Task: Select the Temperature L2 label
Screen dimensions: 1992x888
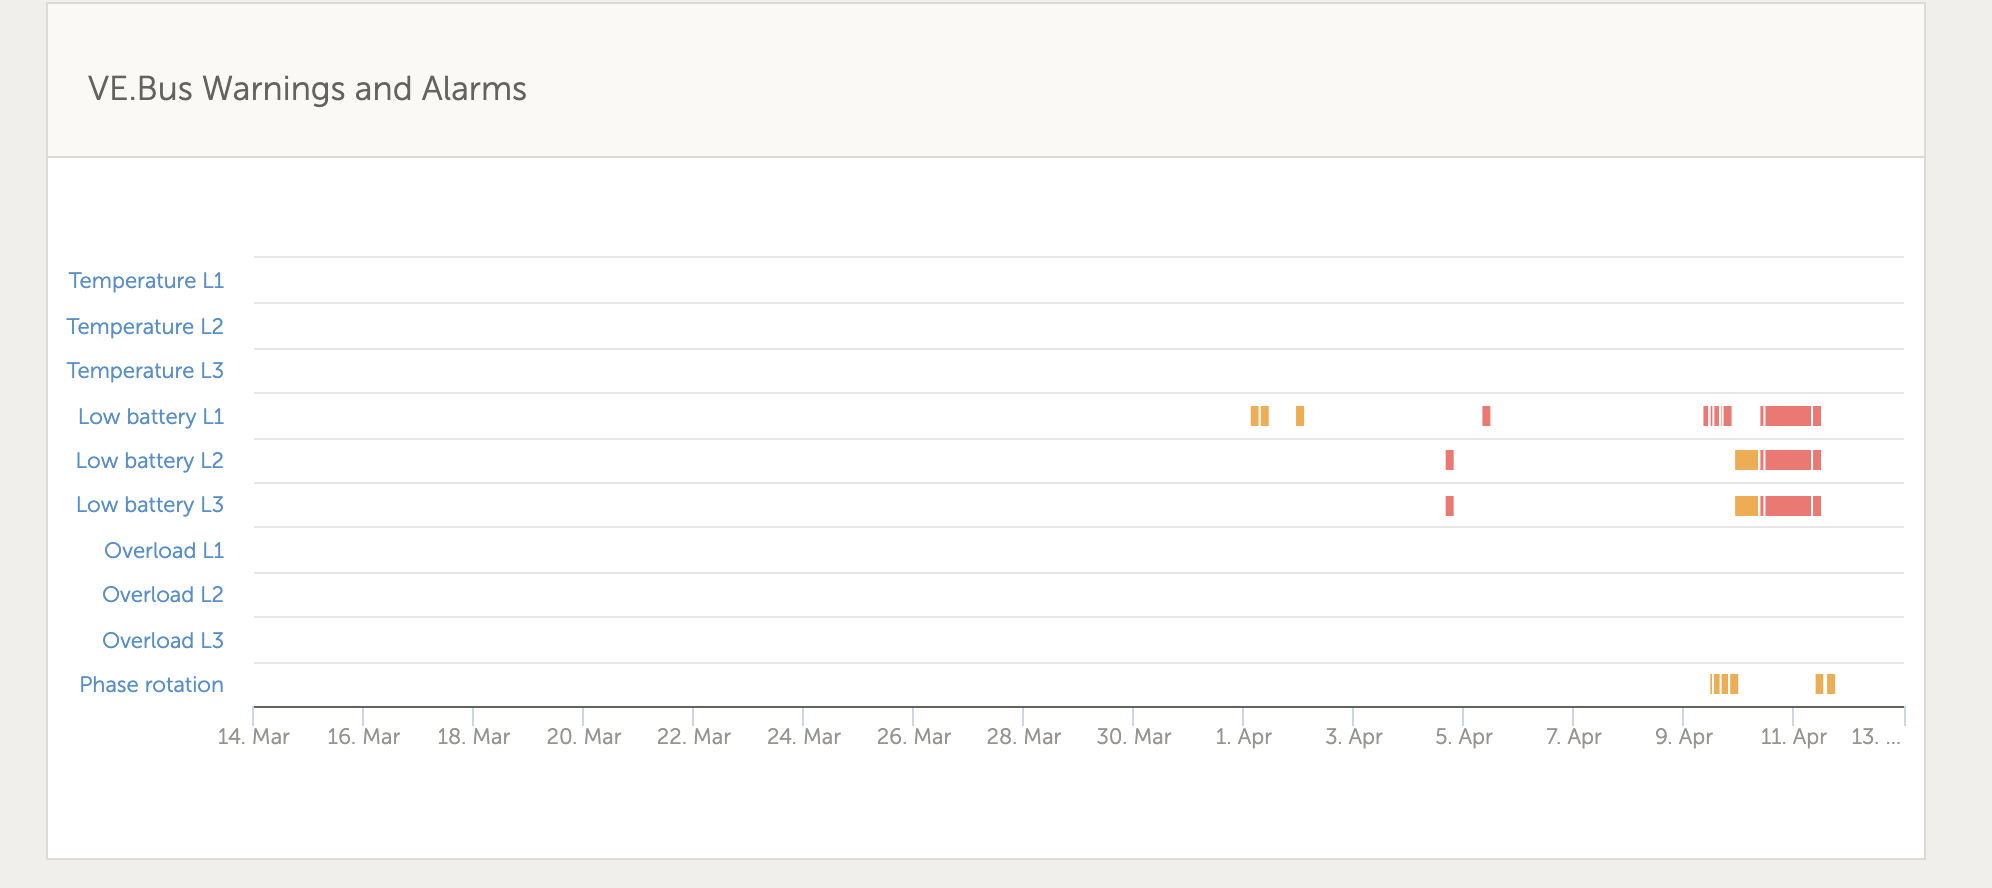Action: click(145, 327)
